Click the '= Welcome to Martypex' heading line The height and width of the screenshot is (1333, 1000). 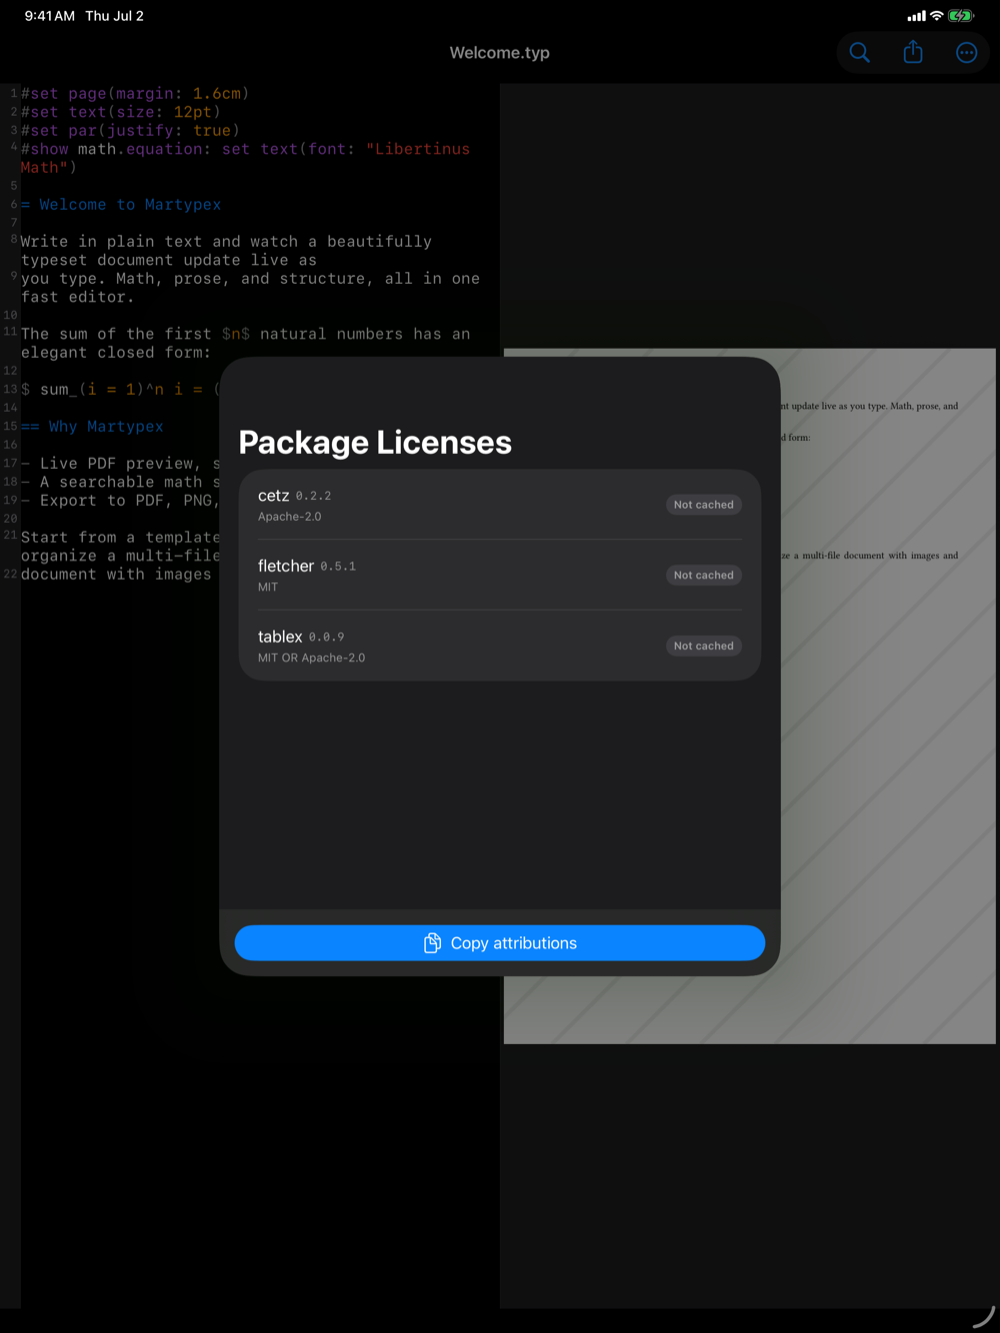point(121,205)
